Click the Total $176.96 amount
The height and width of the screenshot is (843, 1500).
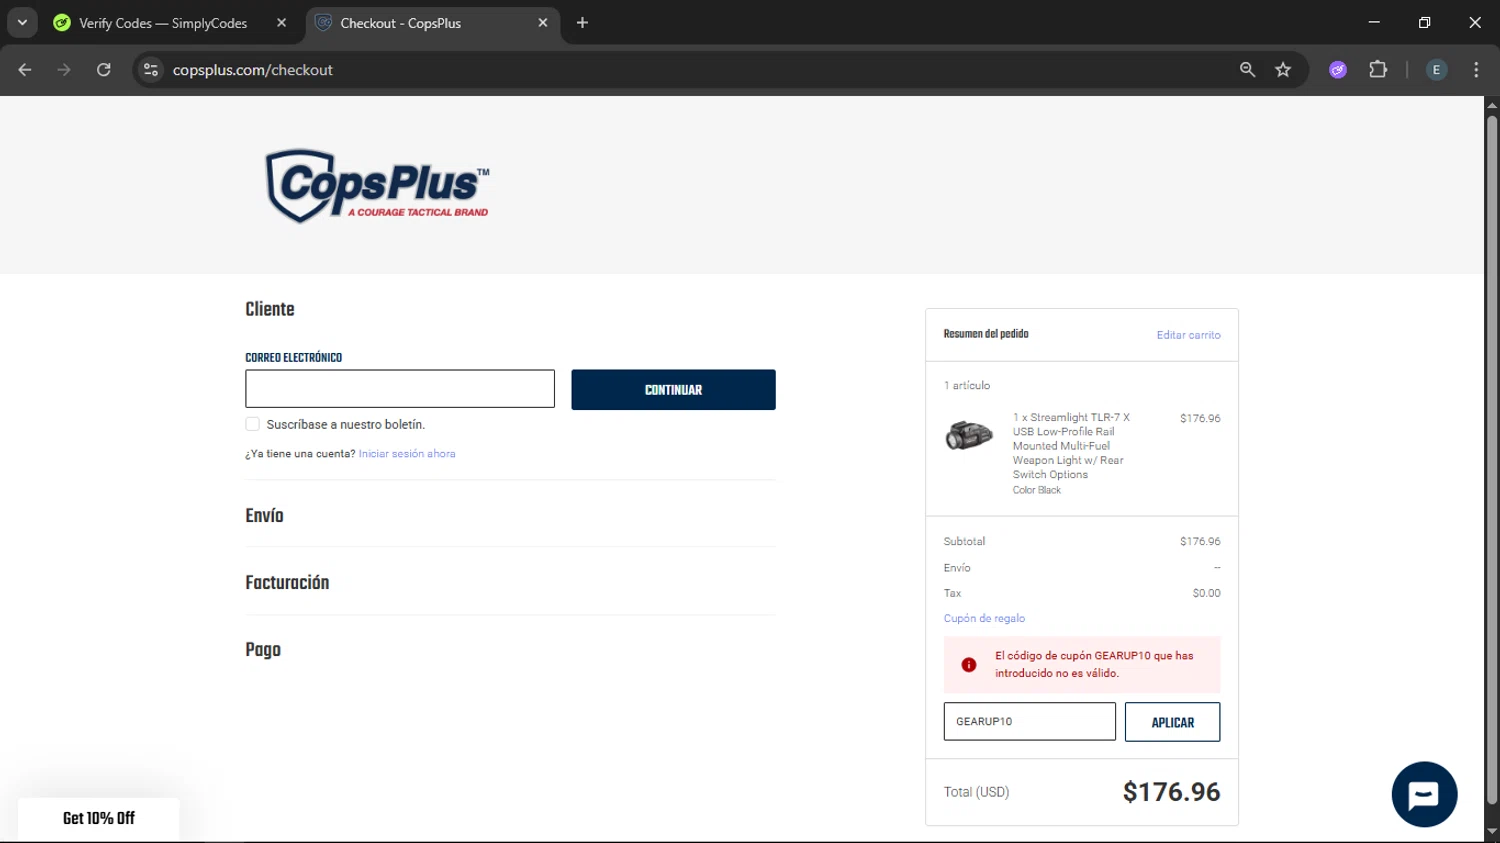(1171, 792)
